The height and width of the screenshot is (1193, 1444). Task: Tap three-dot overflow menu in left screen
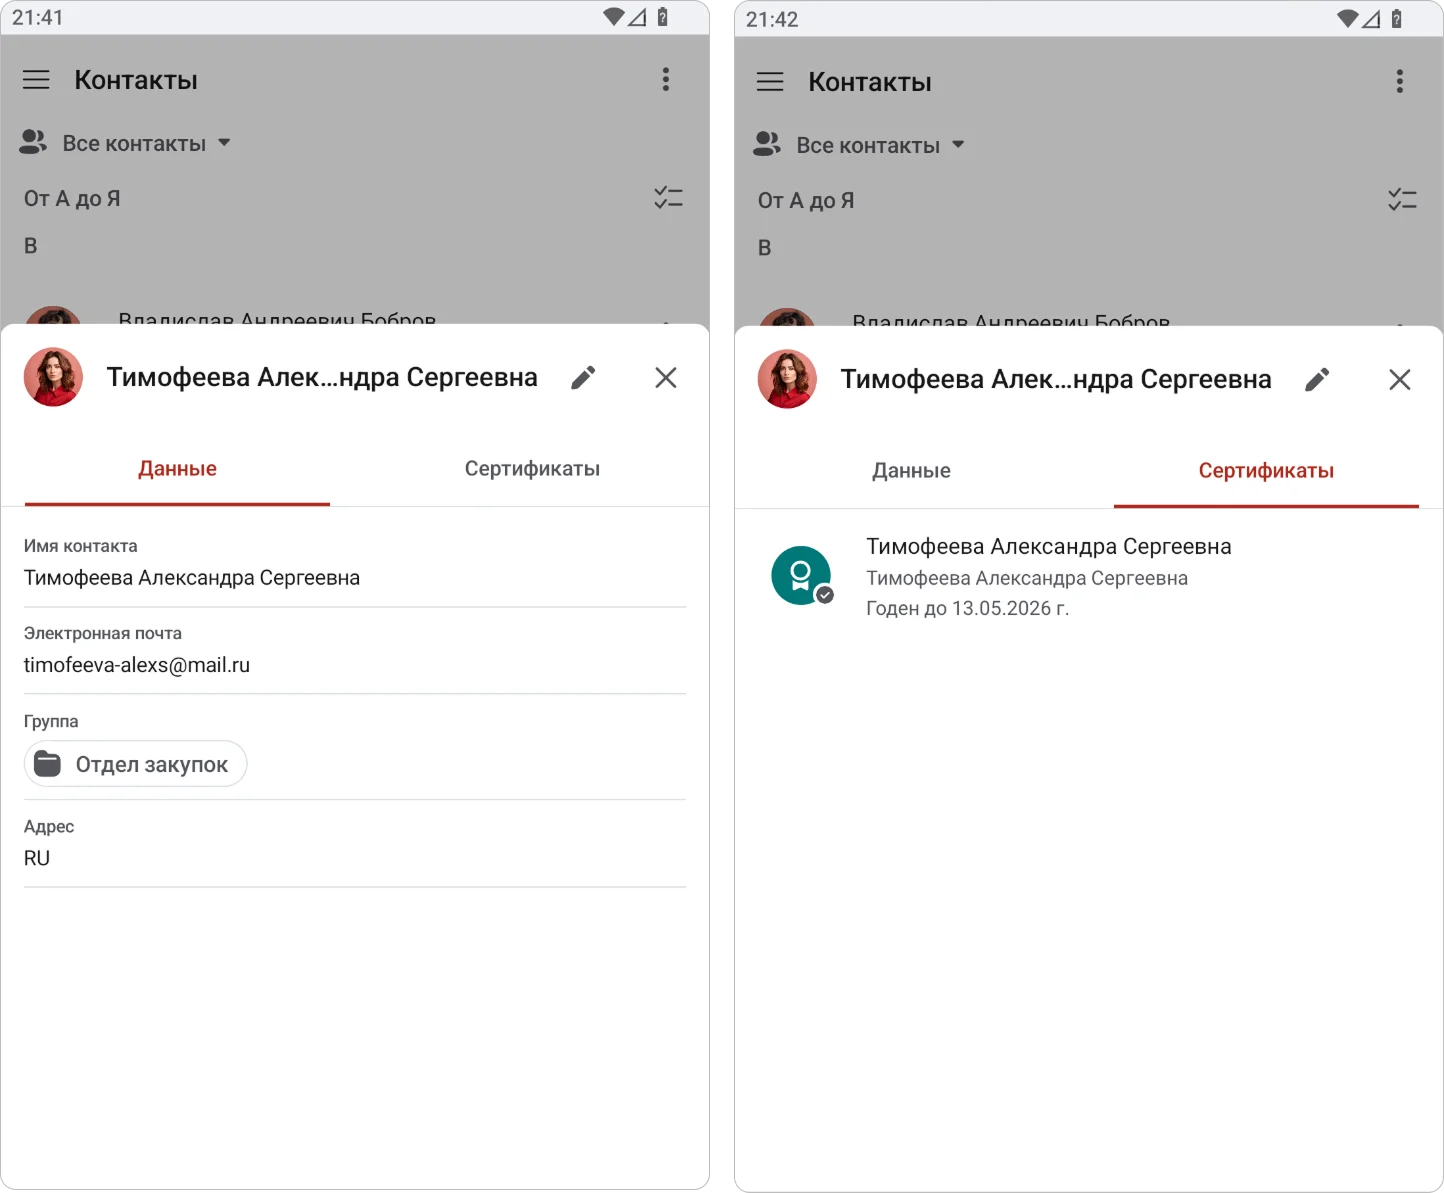pos(666,80)
